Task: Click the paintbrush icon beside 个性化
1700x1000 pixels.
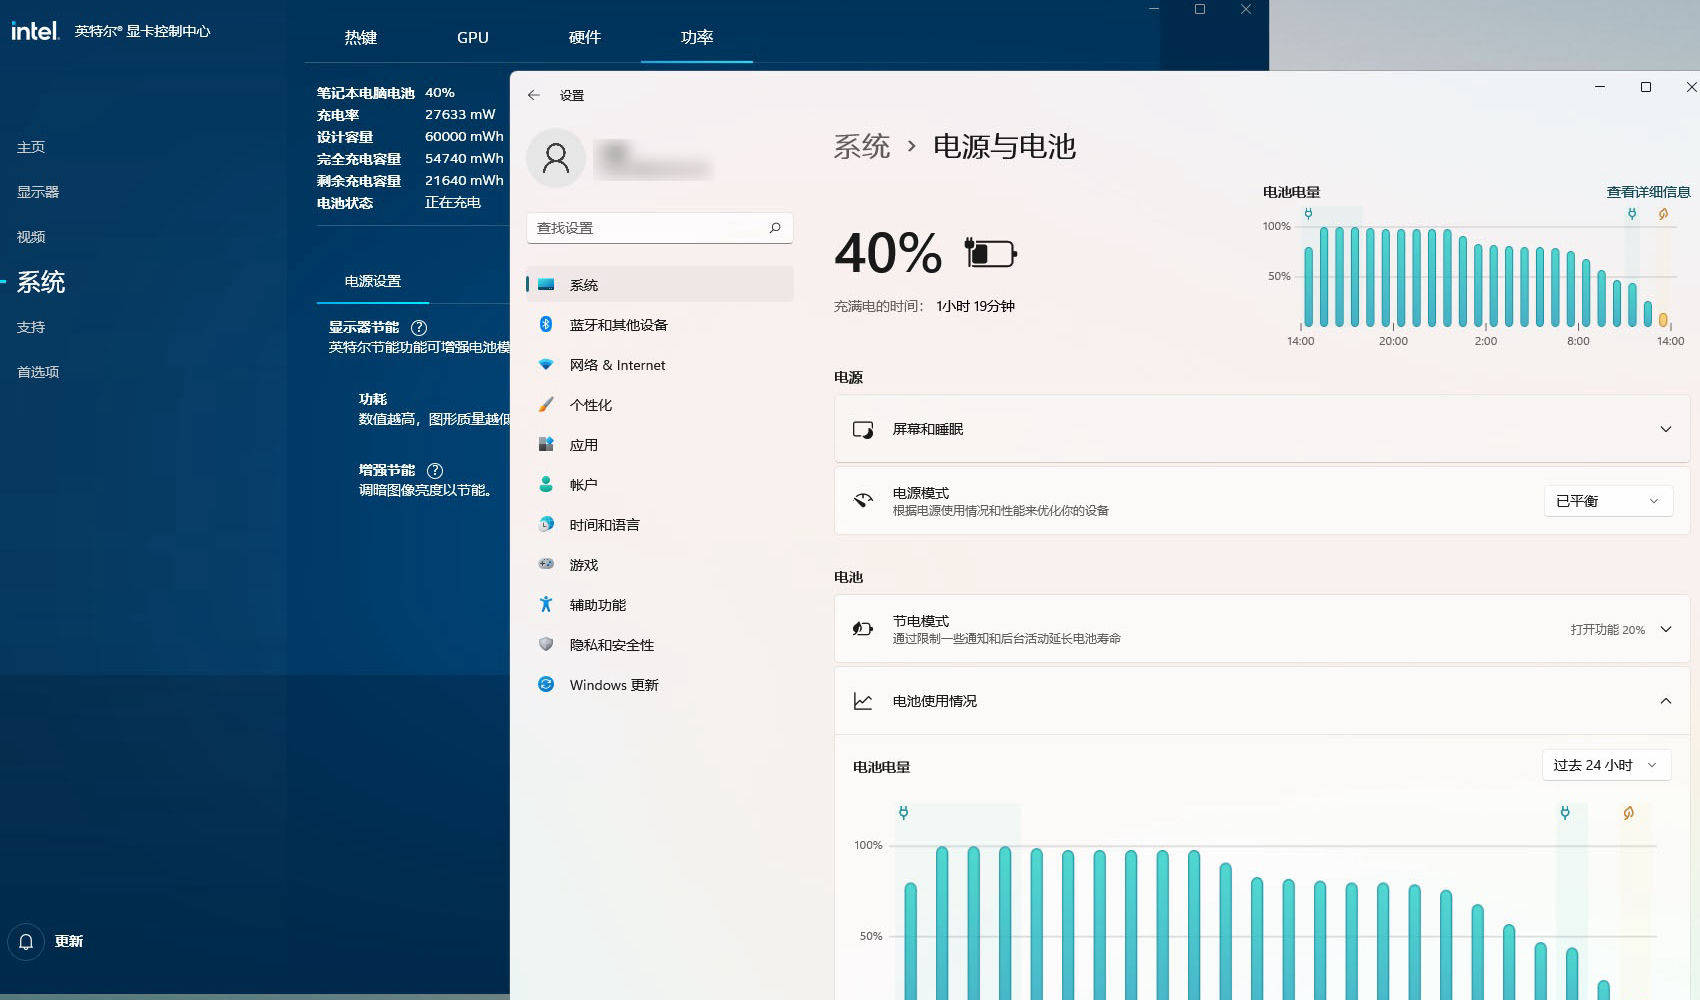Action: 546,404
